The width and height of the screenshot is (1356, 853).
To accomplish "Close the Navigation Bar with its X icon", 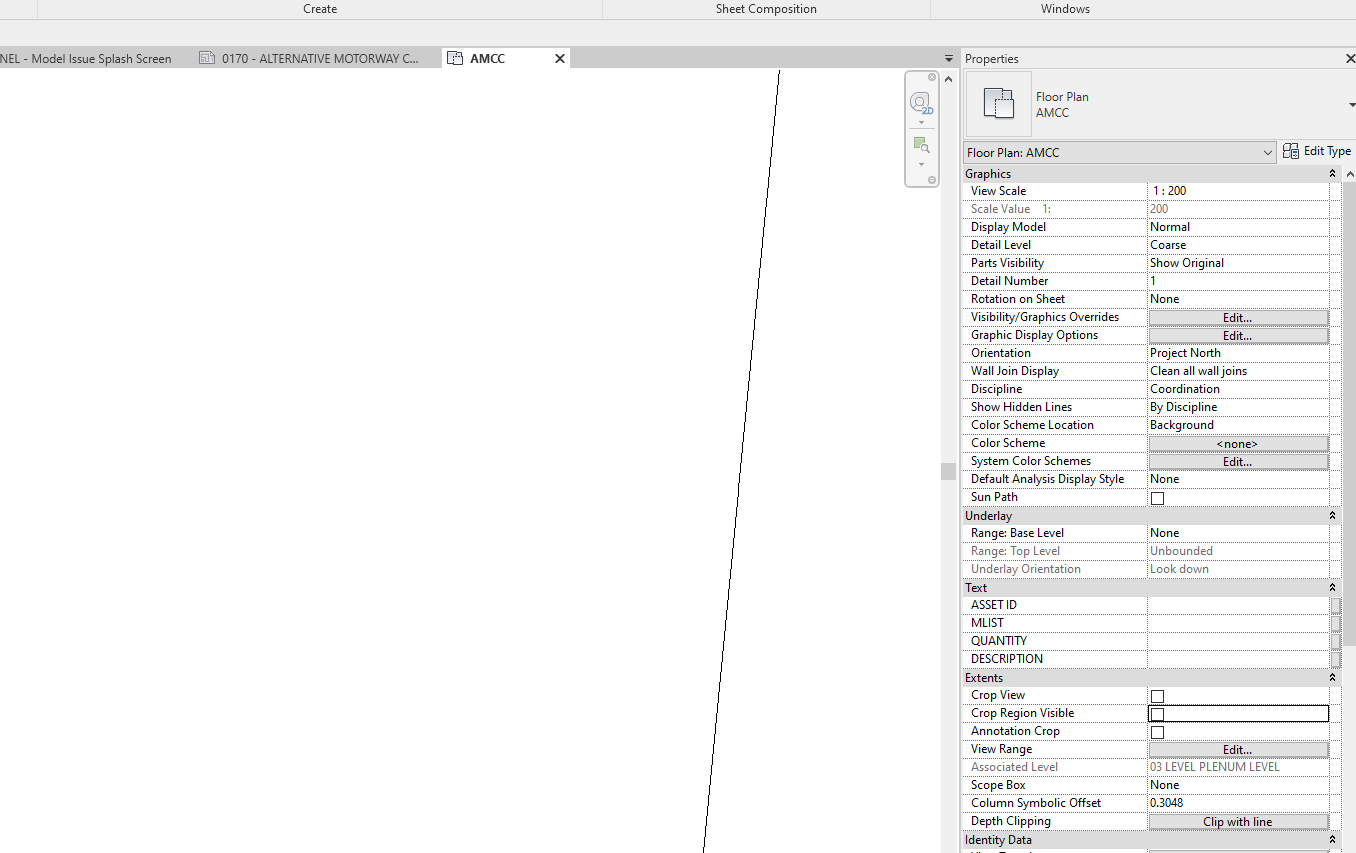I will 932,77.
